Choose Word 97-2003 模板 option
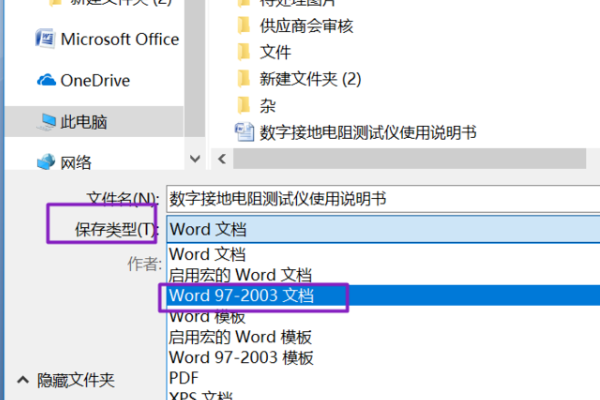The height and width of the screenshot is (400, 600). (x=384, y=358)
